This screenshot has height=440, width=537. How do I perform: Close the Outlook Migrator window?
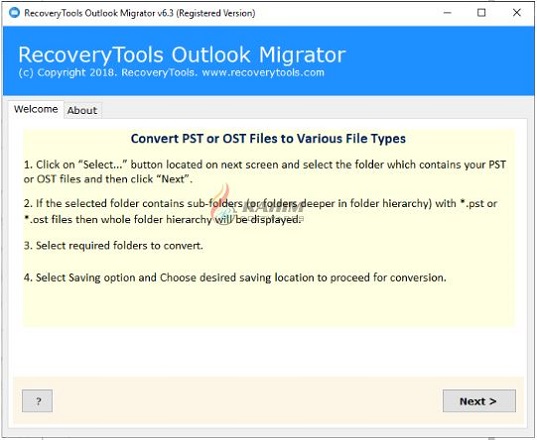tap(516, 13)
